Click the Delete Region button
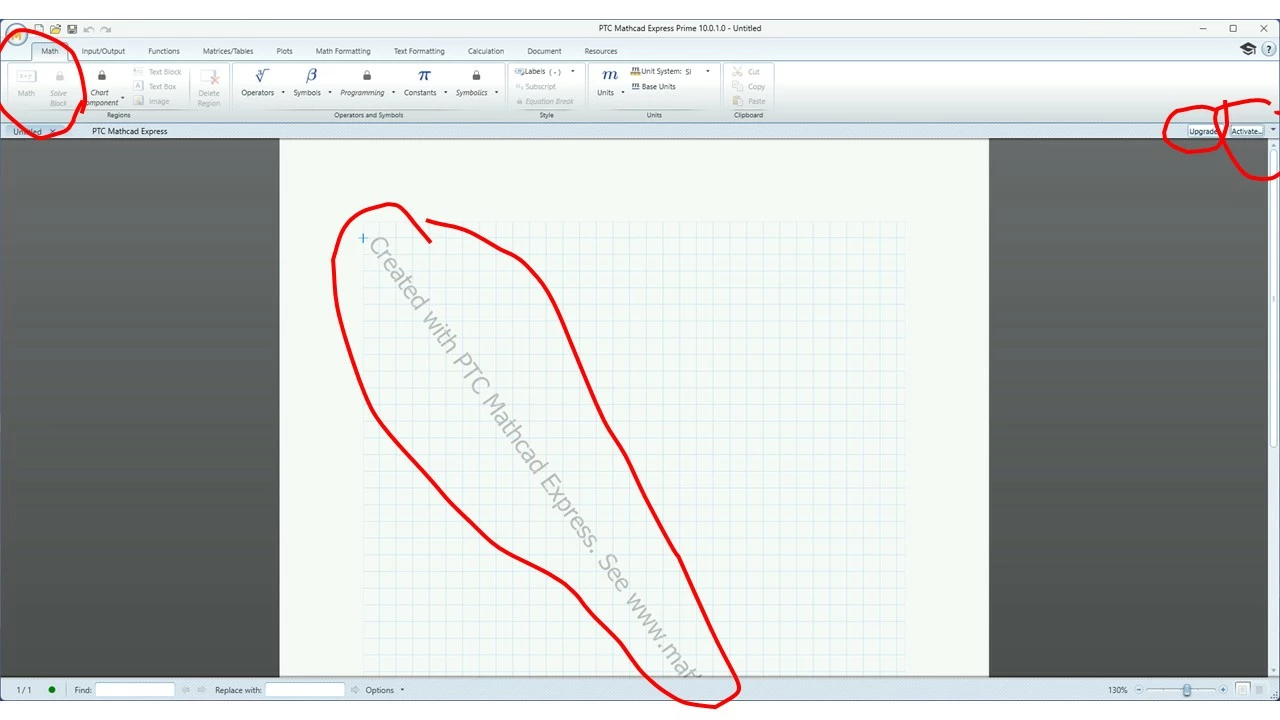The image size is (1280, 720). (x=209, y=87)
